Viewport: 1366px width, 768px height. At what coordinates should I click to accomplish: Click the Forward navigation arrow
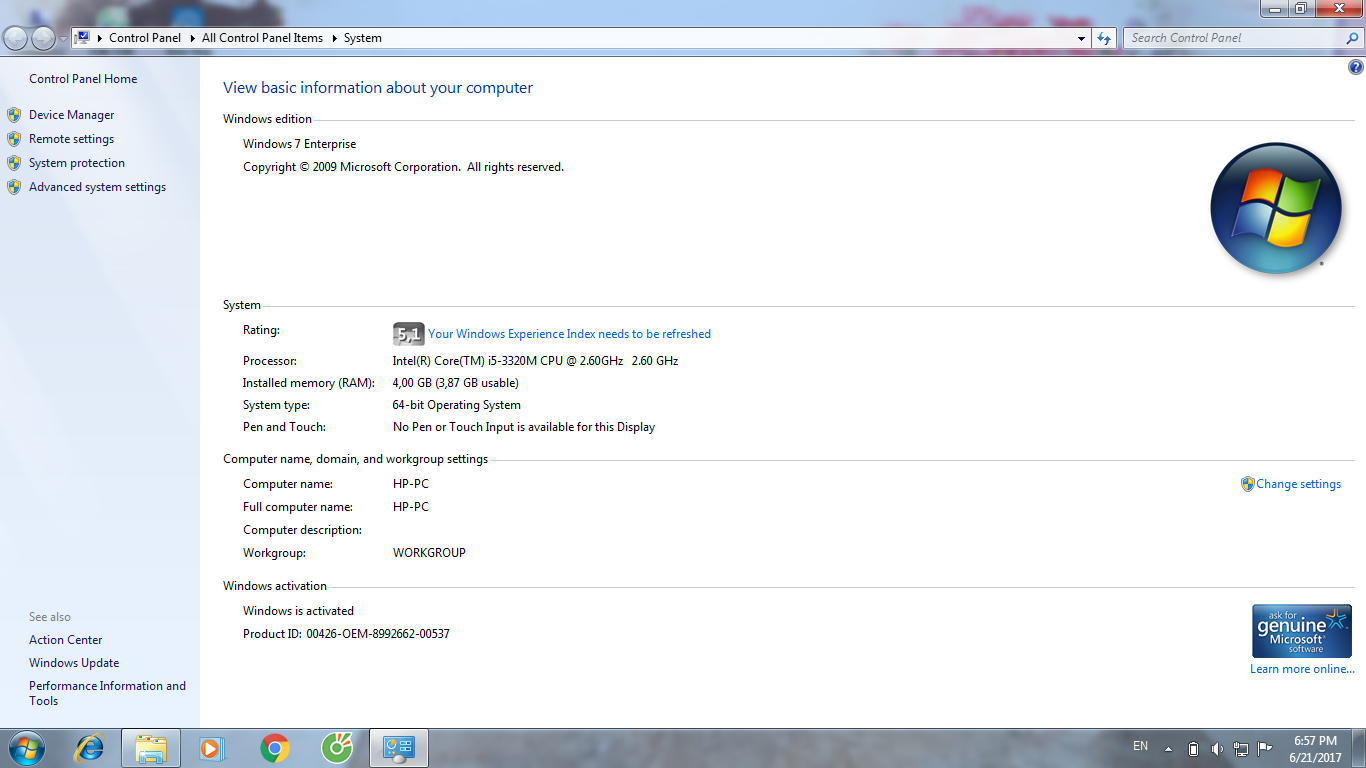coord(43,38)
